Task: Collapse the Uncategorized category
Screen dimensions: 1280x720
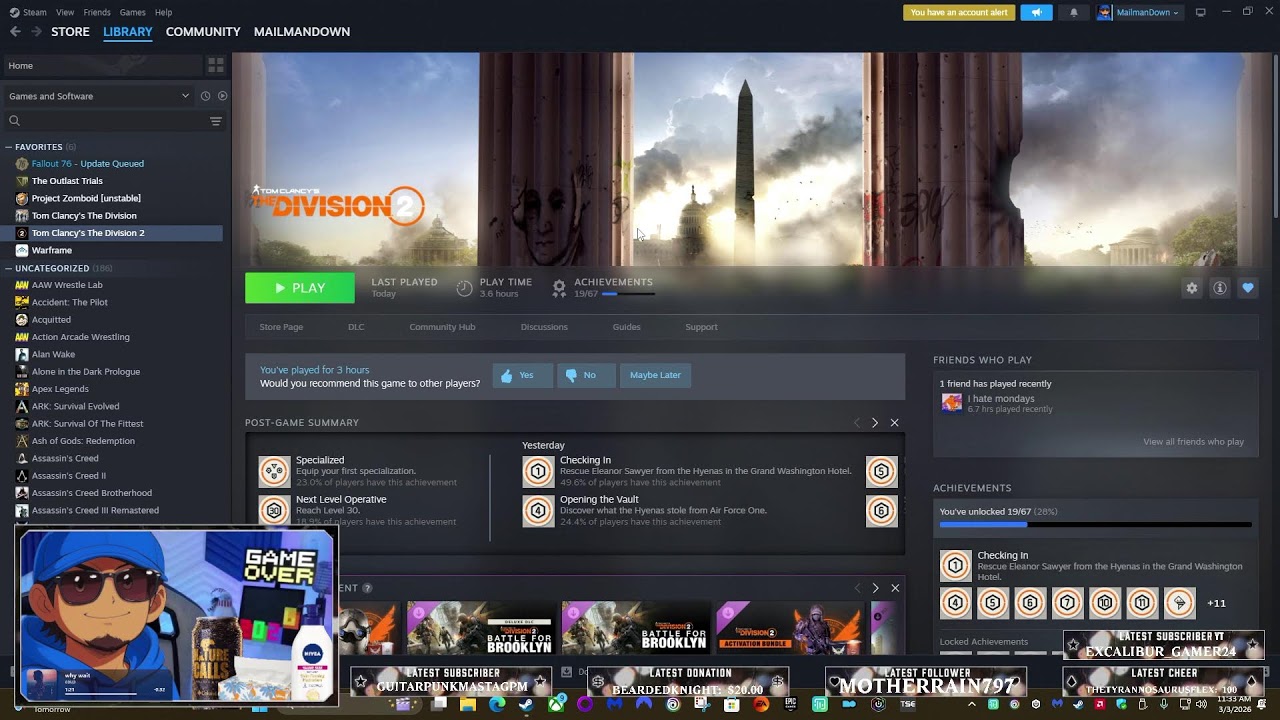Action: (8, 268)
